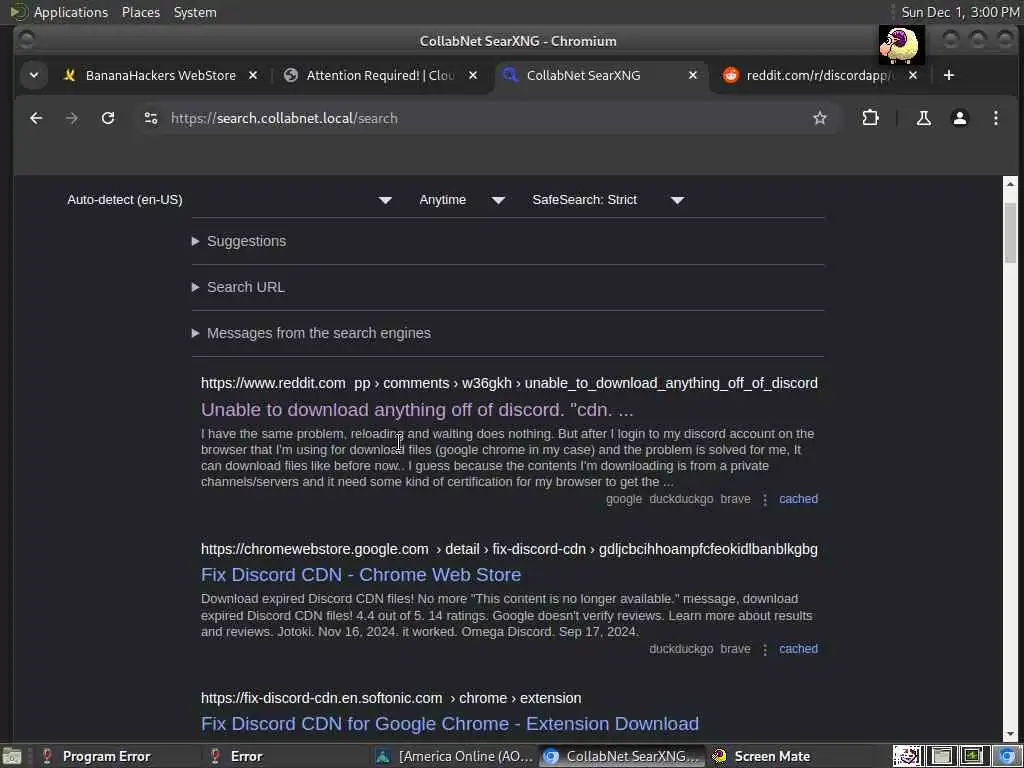This screenshot has height=768, width=1024.
Task: Open result Unable to download anything off discord
Action: click(417, 409)
